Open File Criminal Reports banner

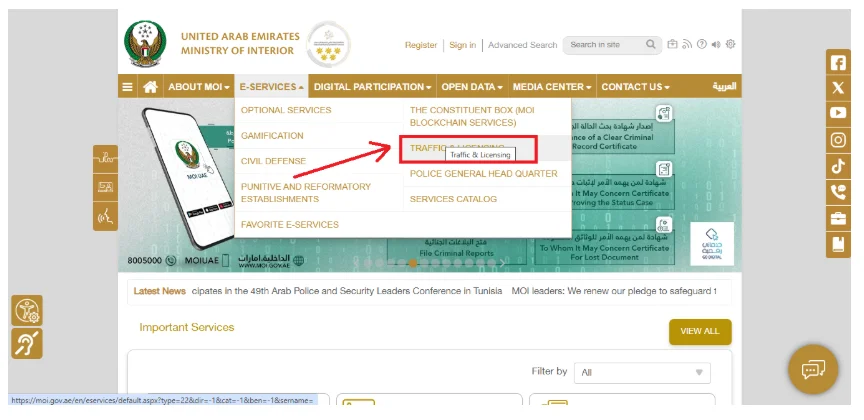click(456, 249)
